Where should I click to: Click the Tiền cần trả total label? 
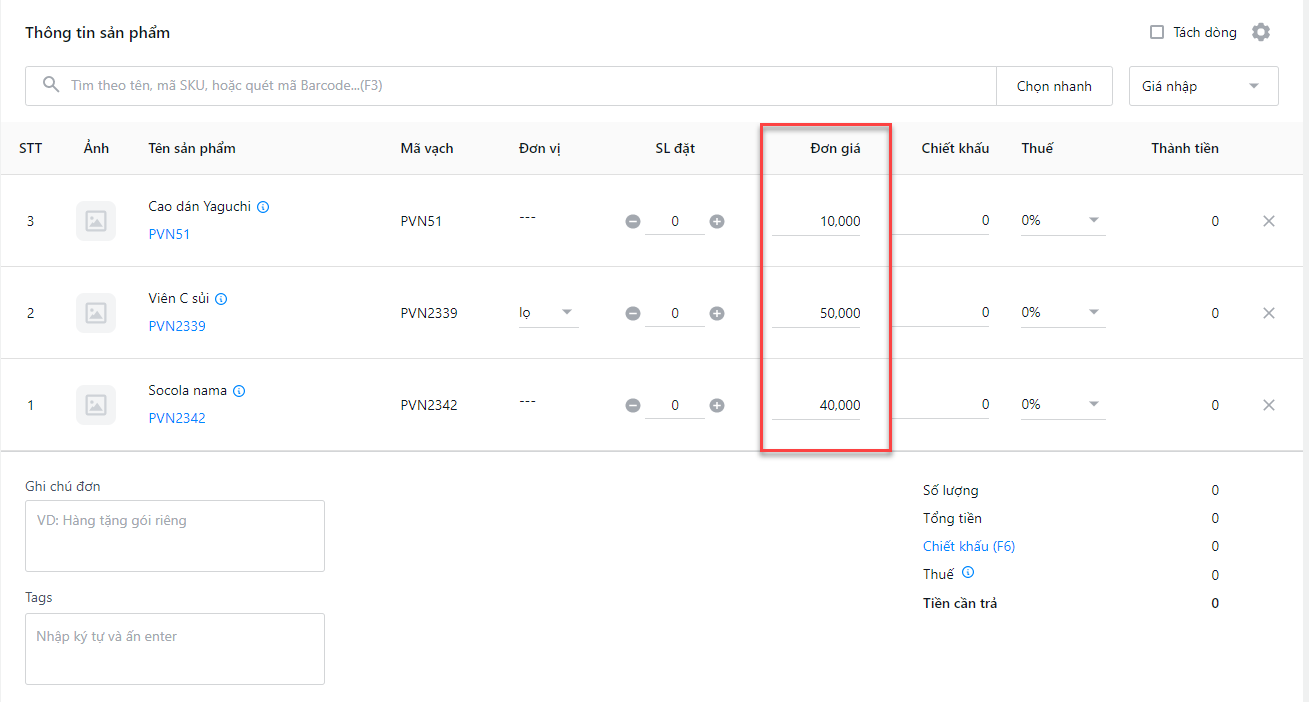click(960, 603)
